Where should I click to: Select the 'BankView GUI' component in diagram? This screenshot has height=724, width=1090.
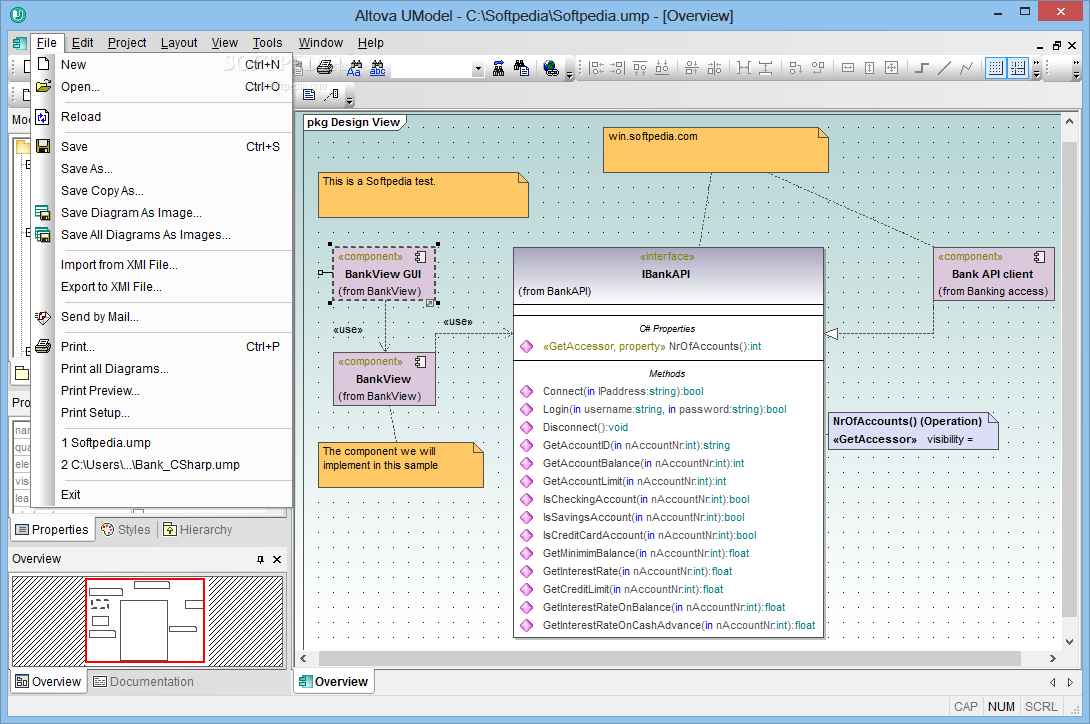(x=383, y=274)
